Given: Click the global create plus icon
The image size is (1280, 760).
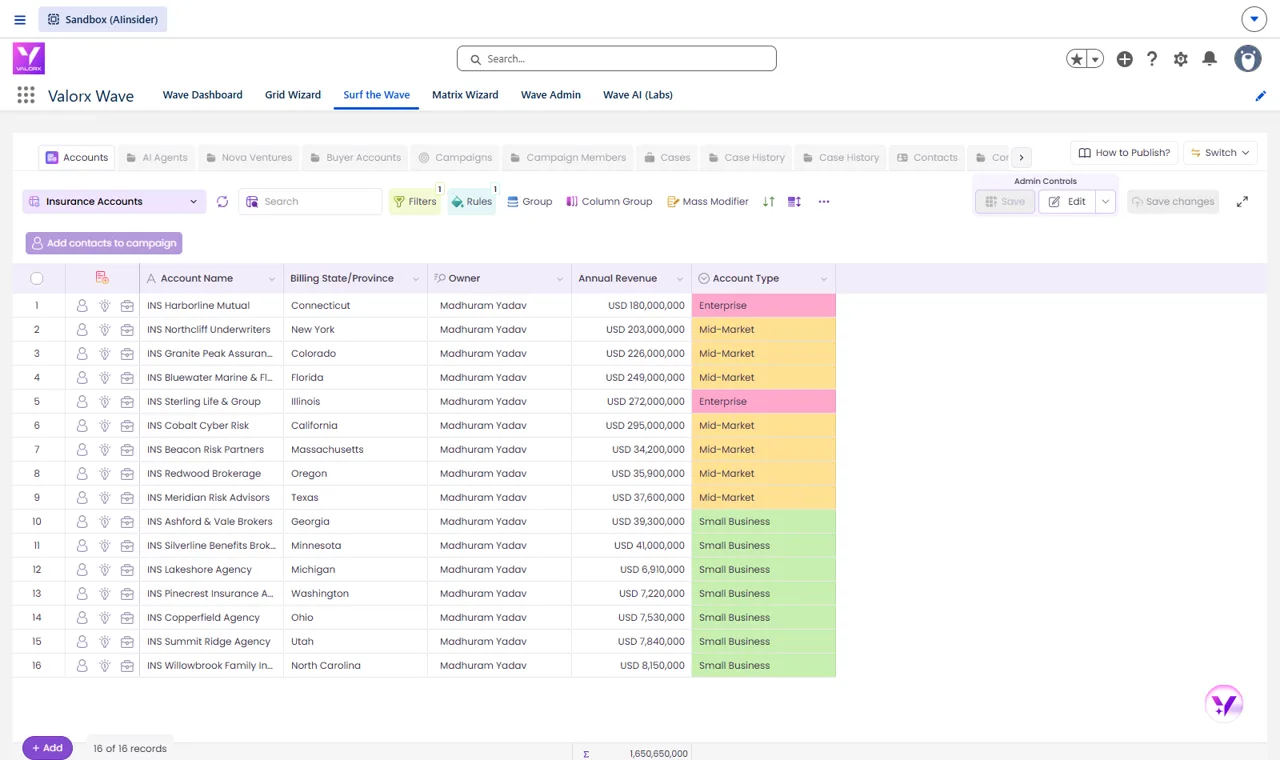Looking at the screenshot, I should (x=1125, y=59).
